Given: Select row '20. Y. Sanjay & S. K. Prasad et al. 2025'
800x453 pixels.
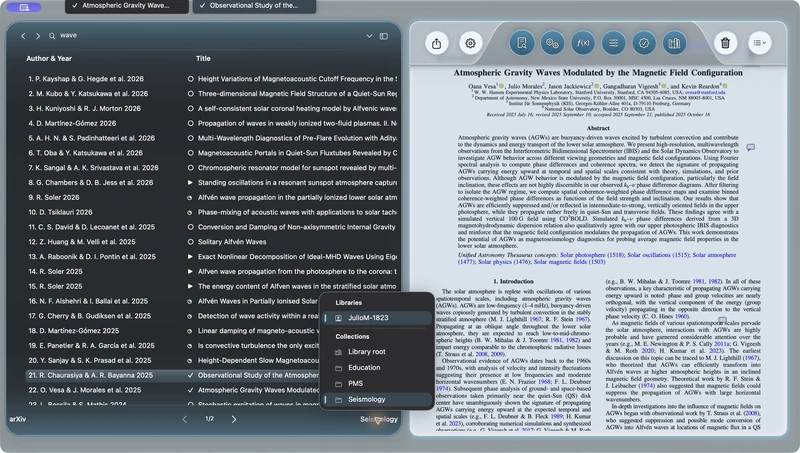Looking at the screenshot, I should click(173, 360).
